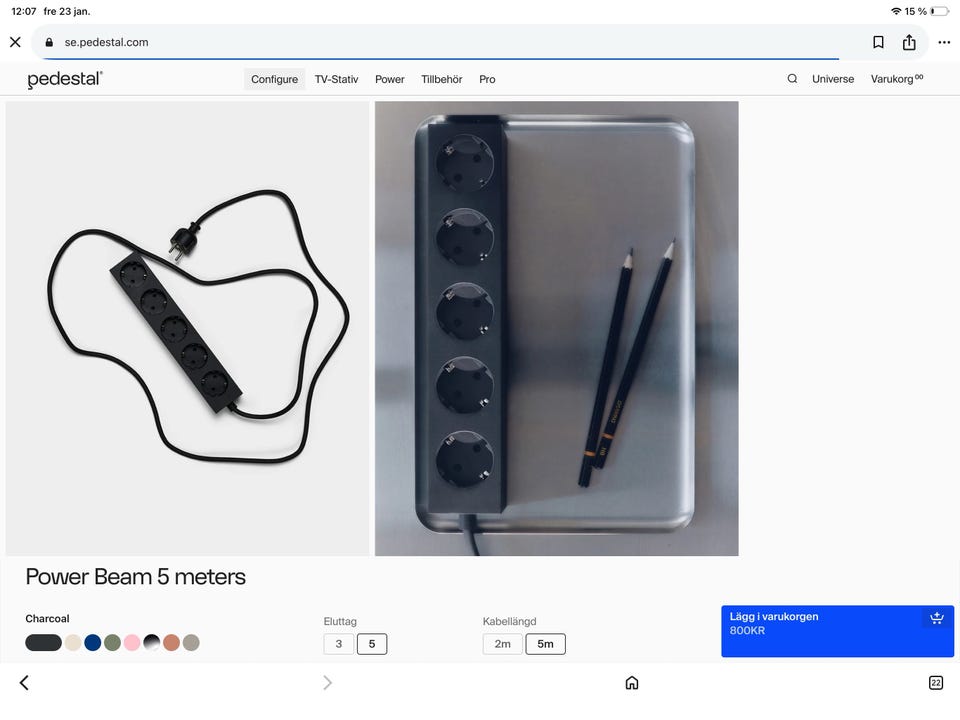960x720 pixels.
Task: Choose 5m cable length
Action: point(546,643)
